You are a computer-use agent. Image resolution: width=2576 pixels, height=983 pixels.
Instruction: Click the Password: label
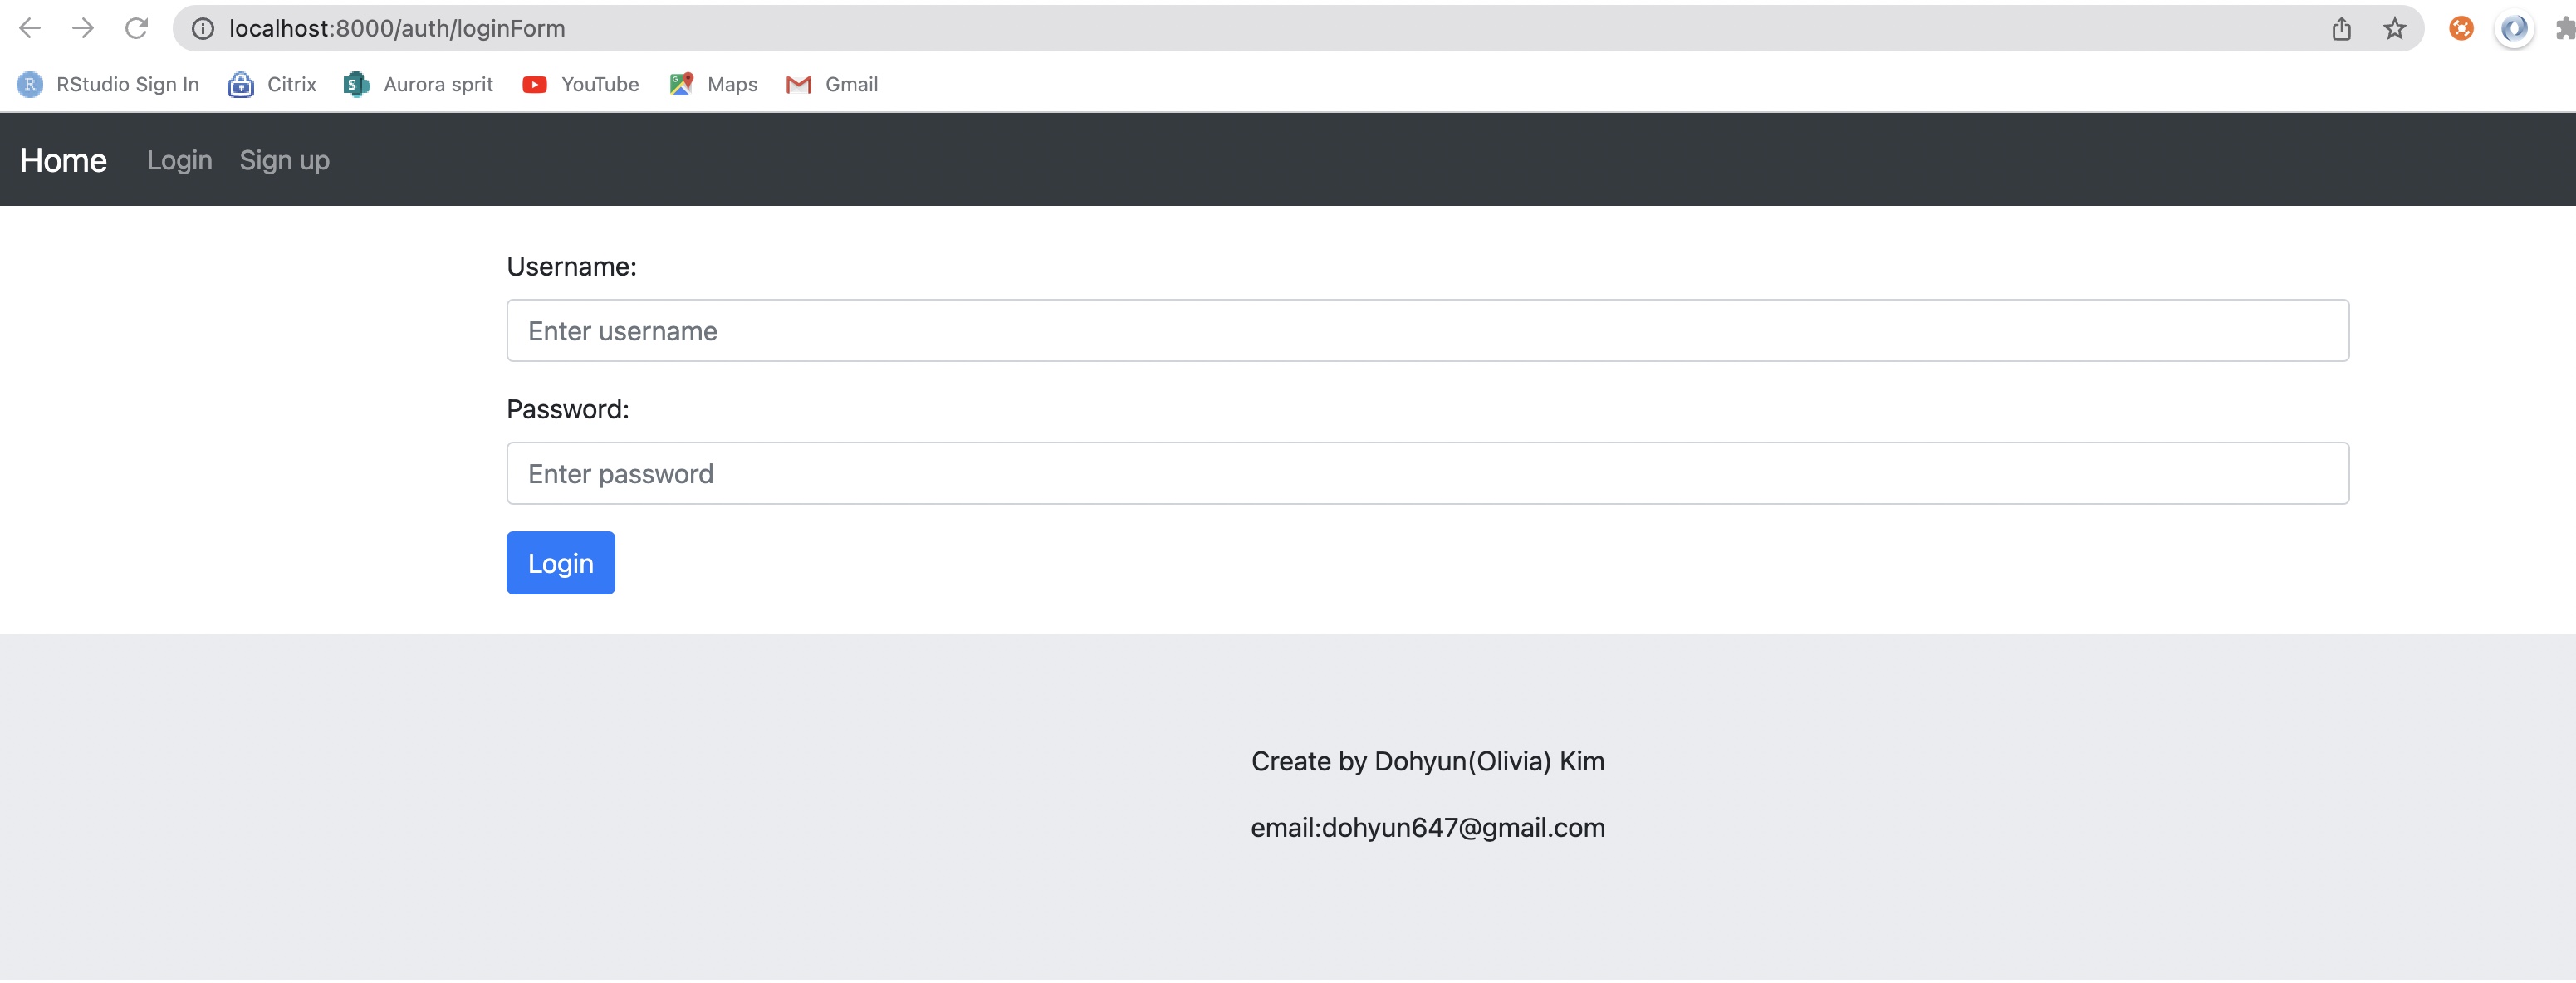tap(568, 410)
